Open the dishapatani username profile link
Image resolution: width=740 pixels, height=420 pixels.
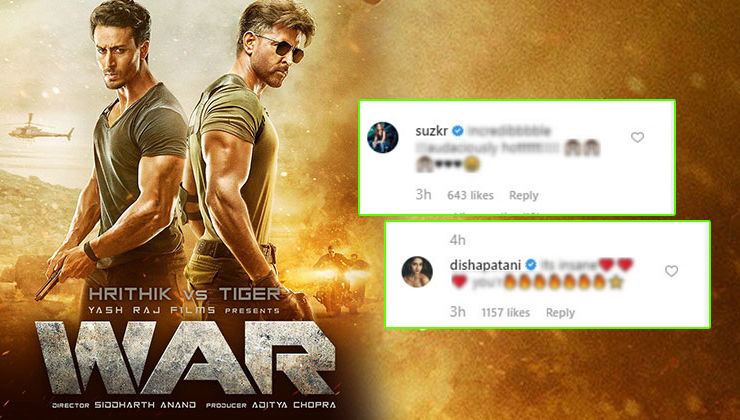click(x=485, y=265)
